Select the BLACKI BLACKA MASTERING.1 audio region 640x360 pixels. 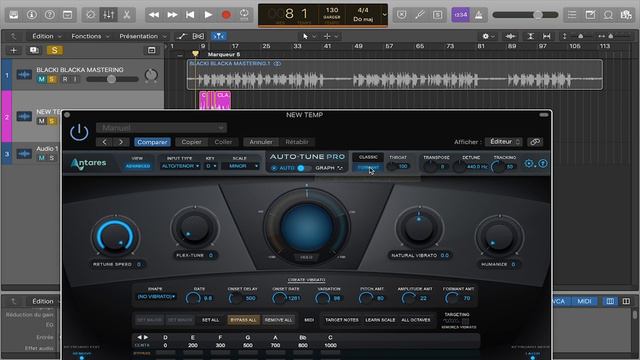pos(395,75)
